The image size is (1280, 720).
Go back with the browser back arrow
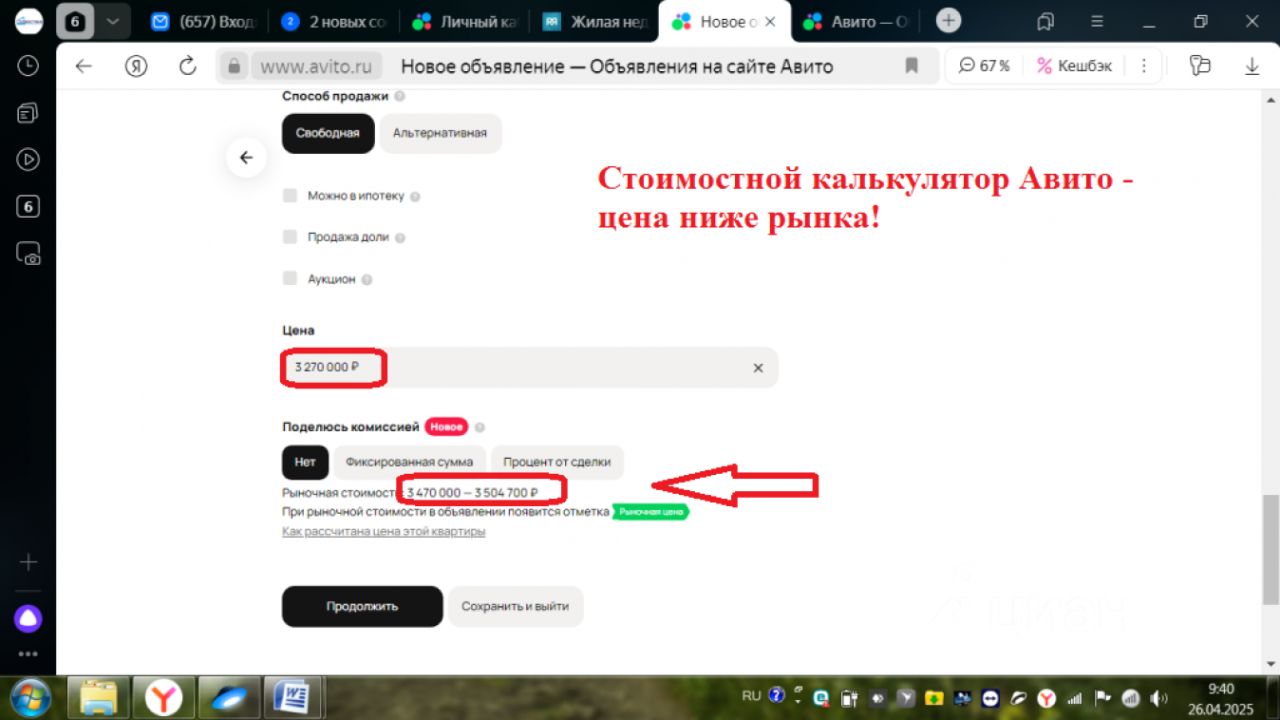(x=84, y=66)
